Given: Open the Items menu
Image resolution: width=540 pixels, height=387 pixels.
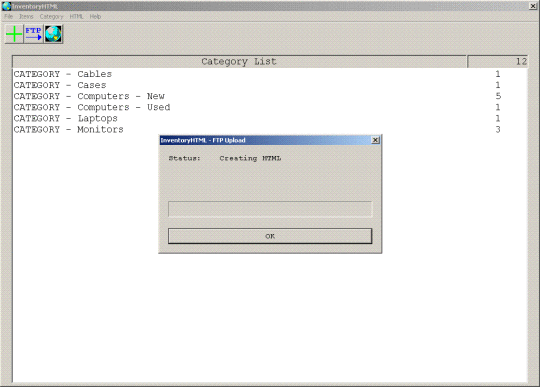Looking at the screenshot, I should tap(26, 17).
